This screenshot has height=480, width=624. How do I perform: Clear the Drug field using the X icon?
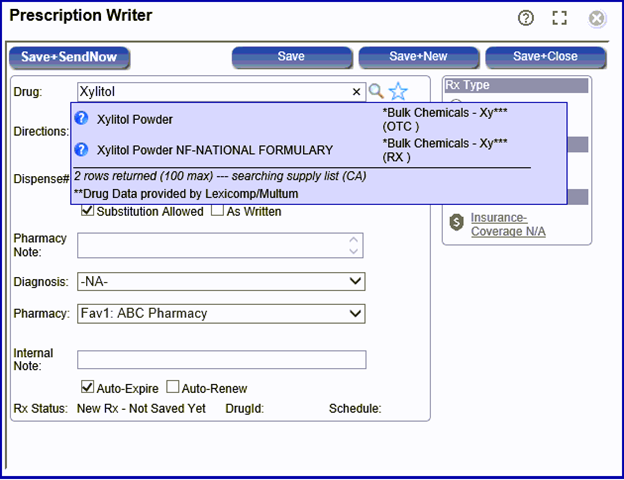coord(356,92)
